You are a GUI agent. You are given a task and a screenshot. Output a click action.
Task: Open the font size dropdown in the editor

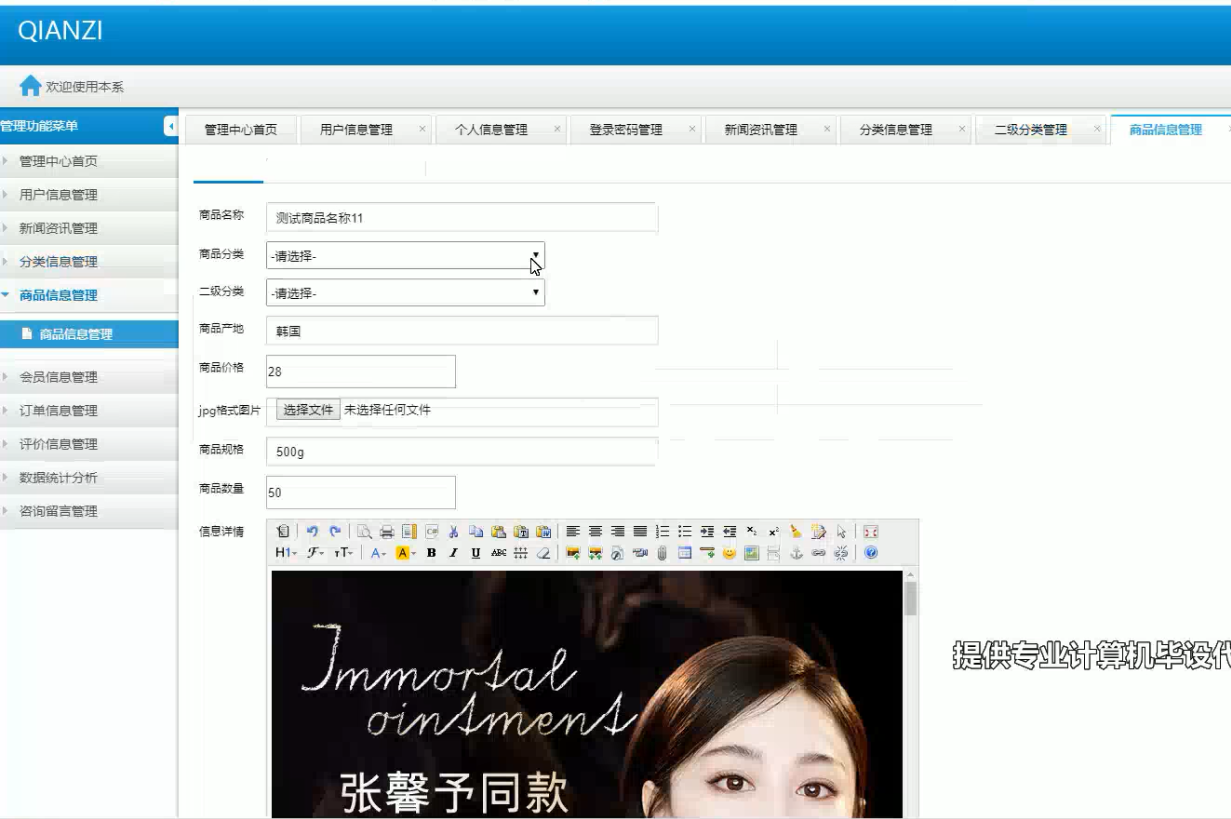(344, 553)
